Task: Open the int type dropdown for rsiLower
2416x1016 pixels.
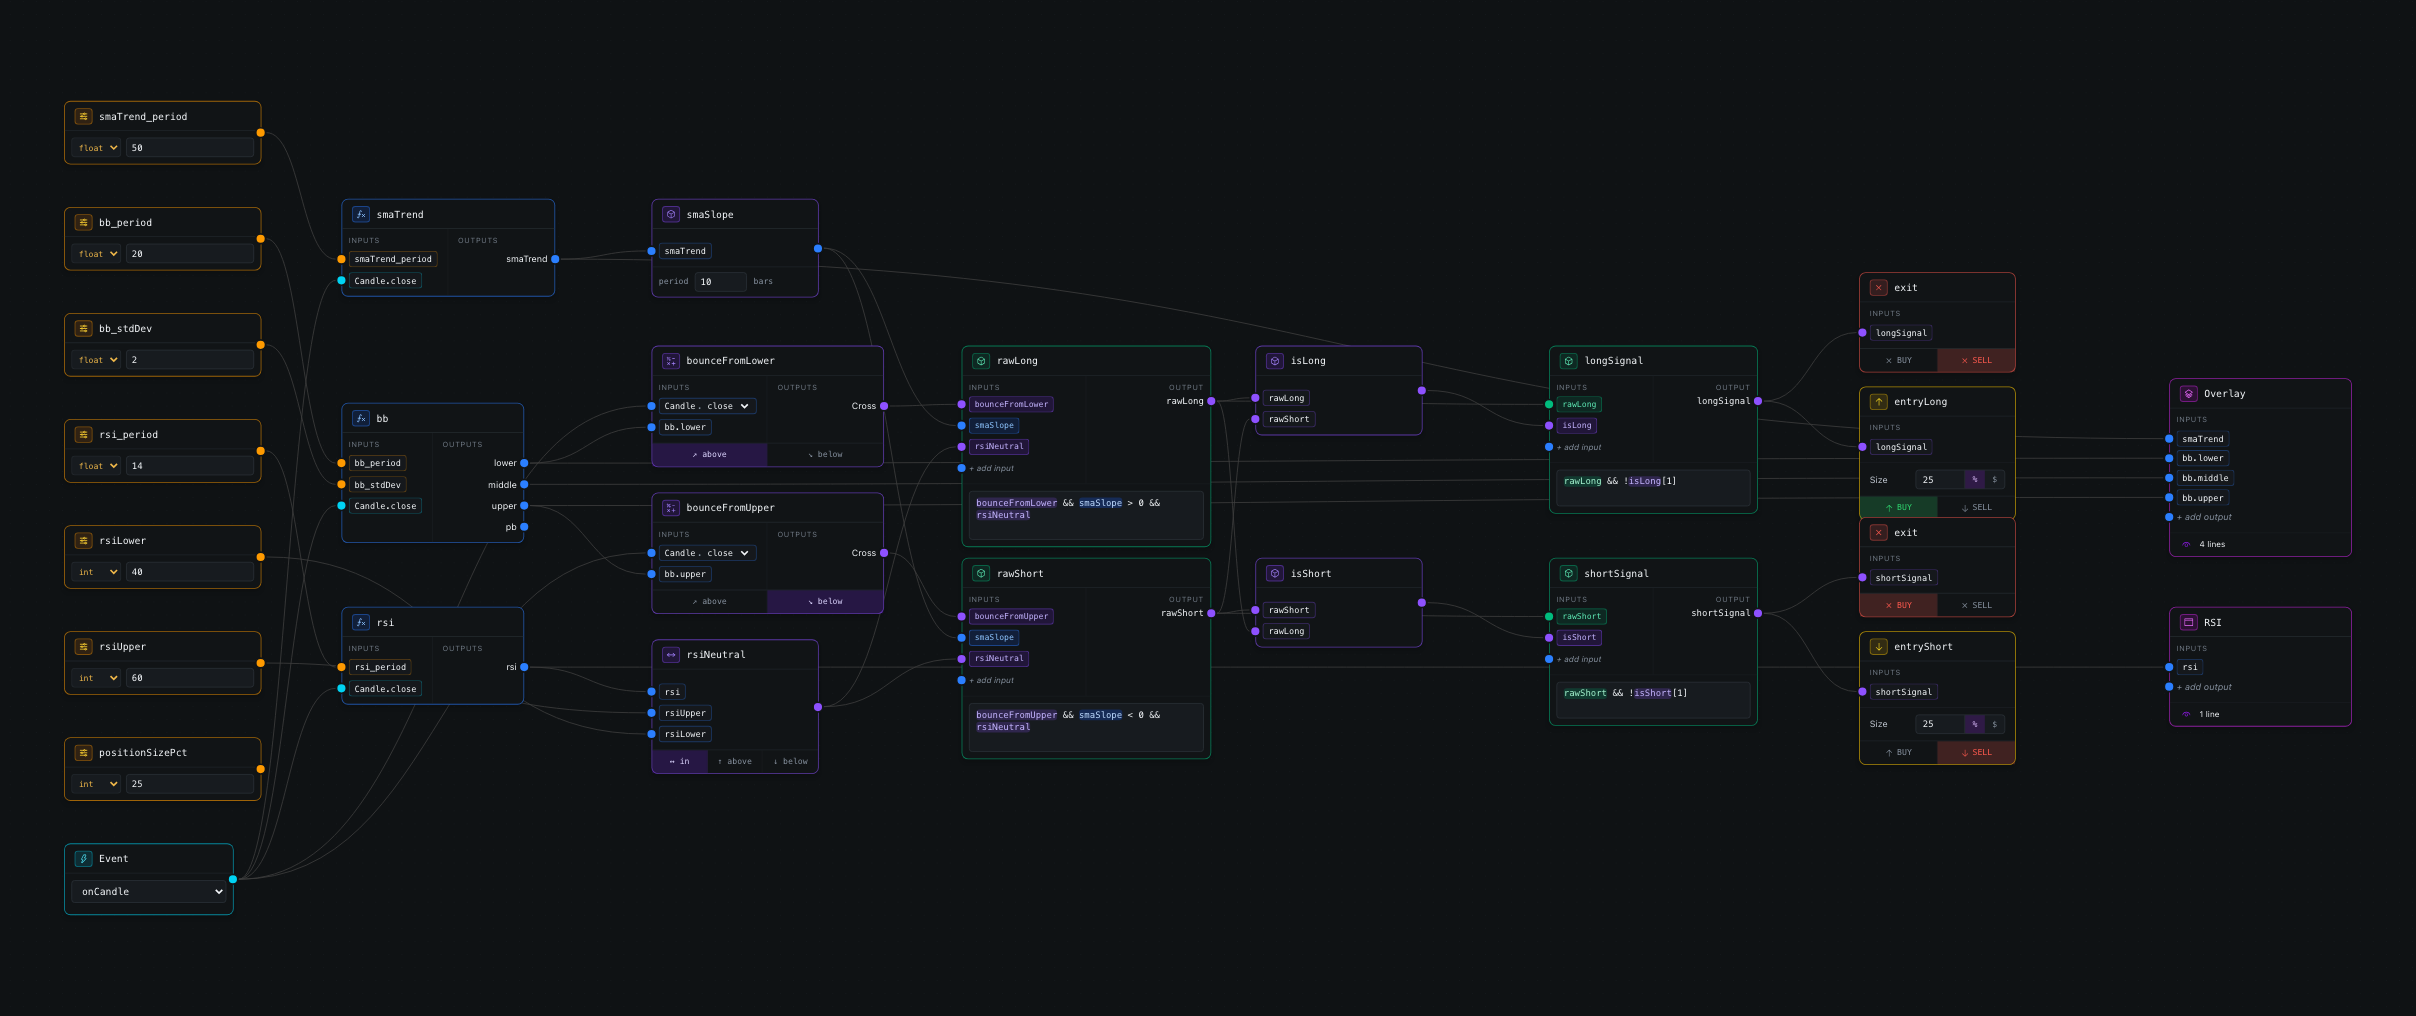Action: (97, 572)
